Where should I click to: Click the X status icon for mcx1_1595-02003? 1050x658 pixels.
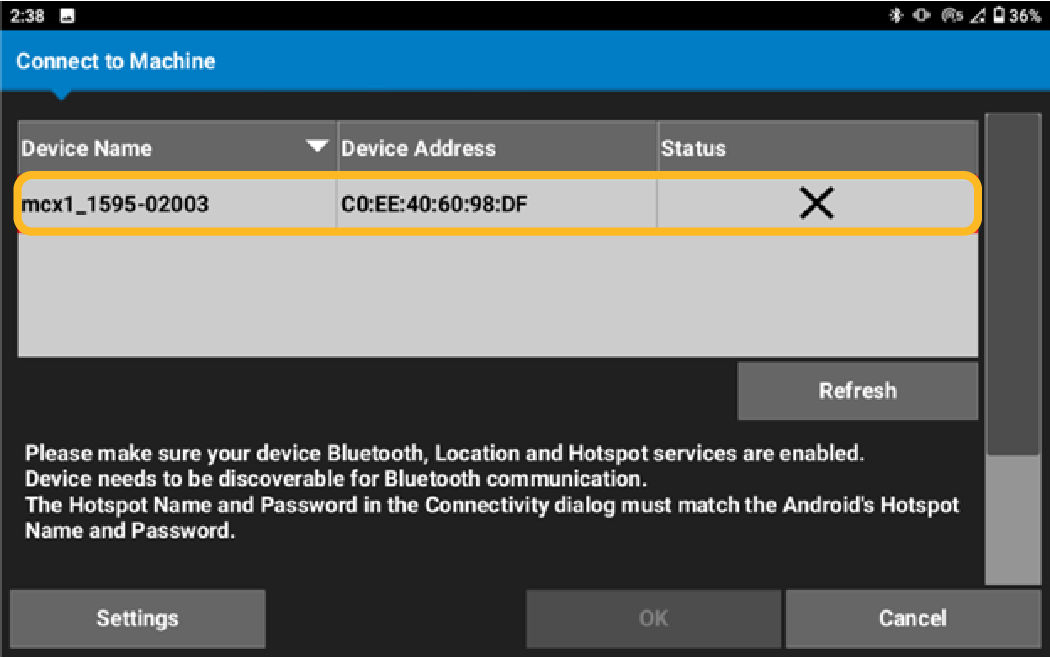coord(816,204)
